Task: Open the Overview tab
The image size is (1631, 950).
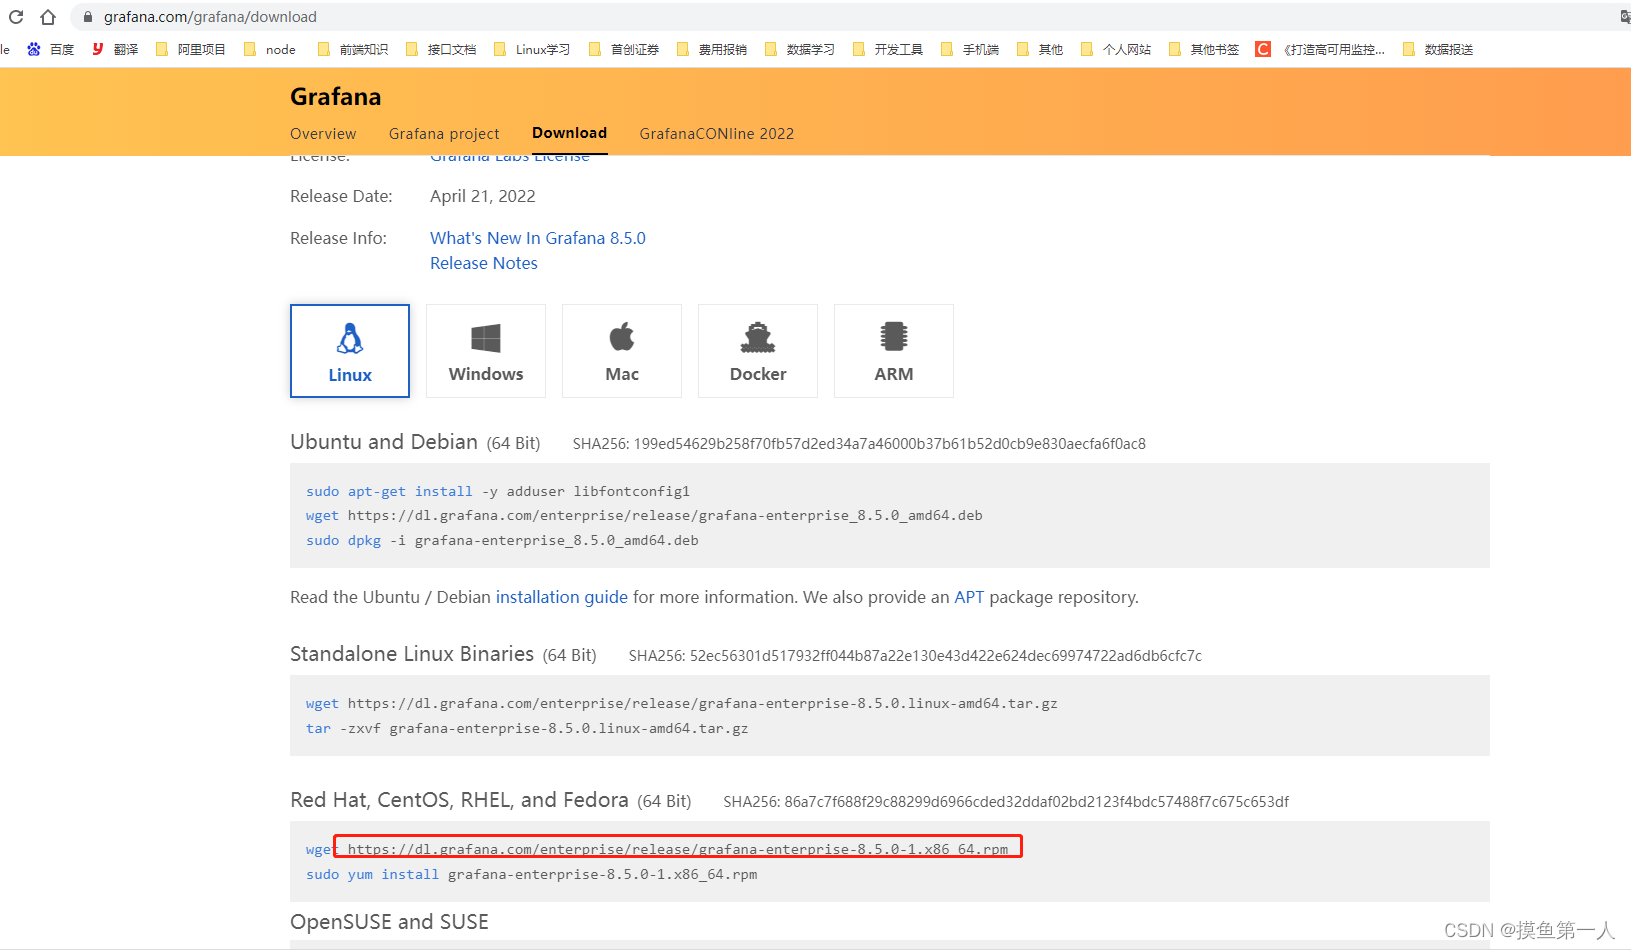Action: click(323, 134)
